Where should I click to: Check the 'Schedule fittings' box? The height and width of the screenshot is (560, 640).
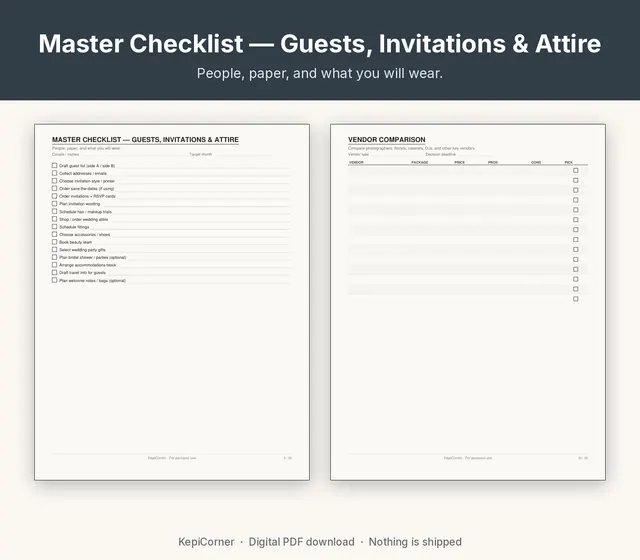tap(54, 227)
